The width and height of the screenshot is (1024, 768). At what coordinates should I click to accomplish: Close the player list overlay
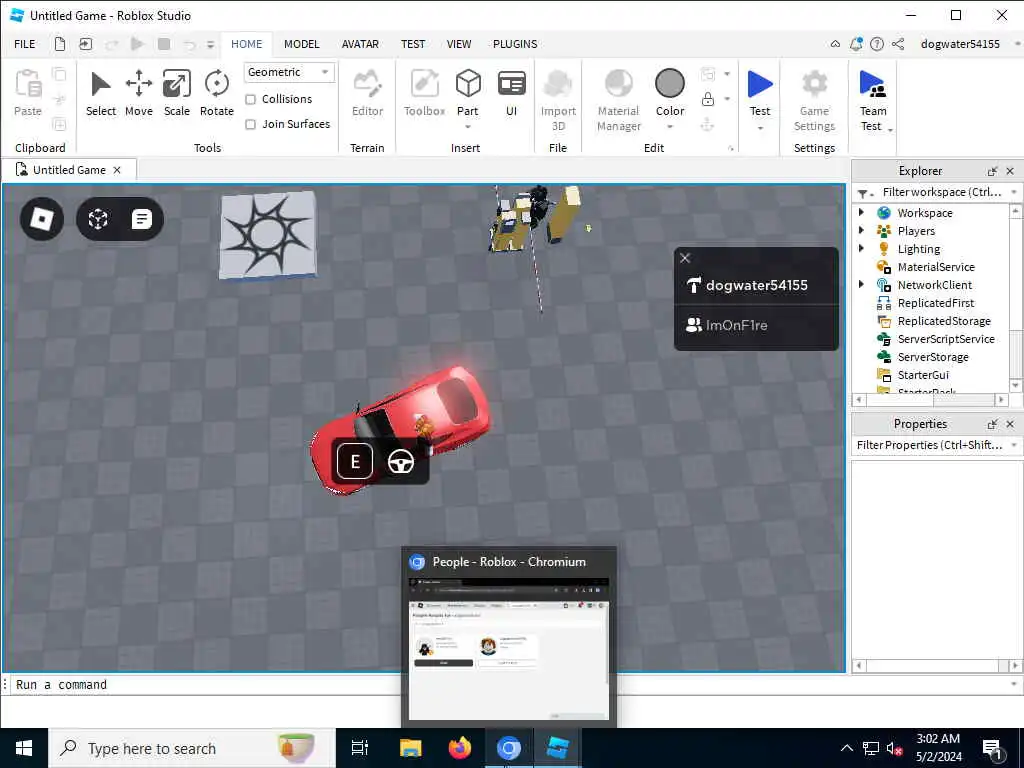[x=685, y=258]
